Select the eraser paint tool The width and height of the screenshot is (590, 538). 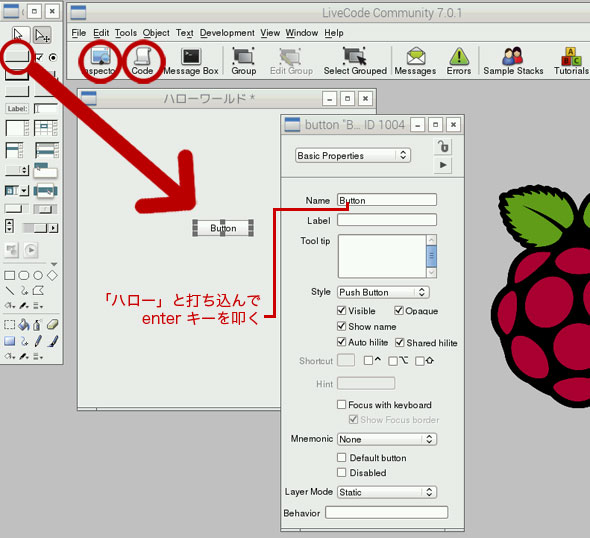53,324
